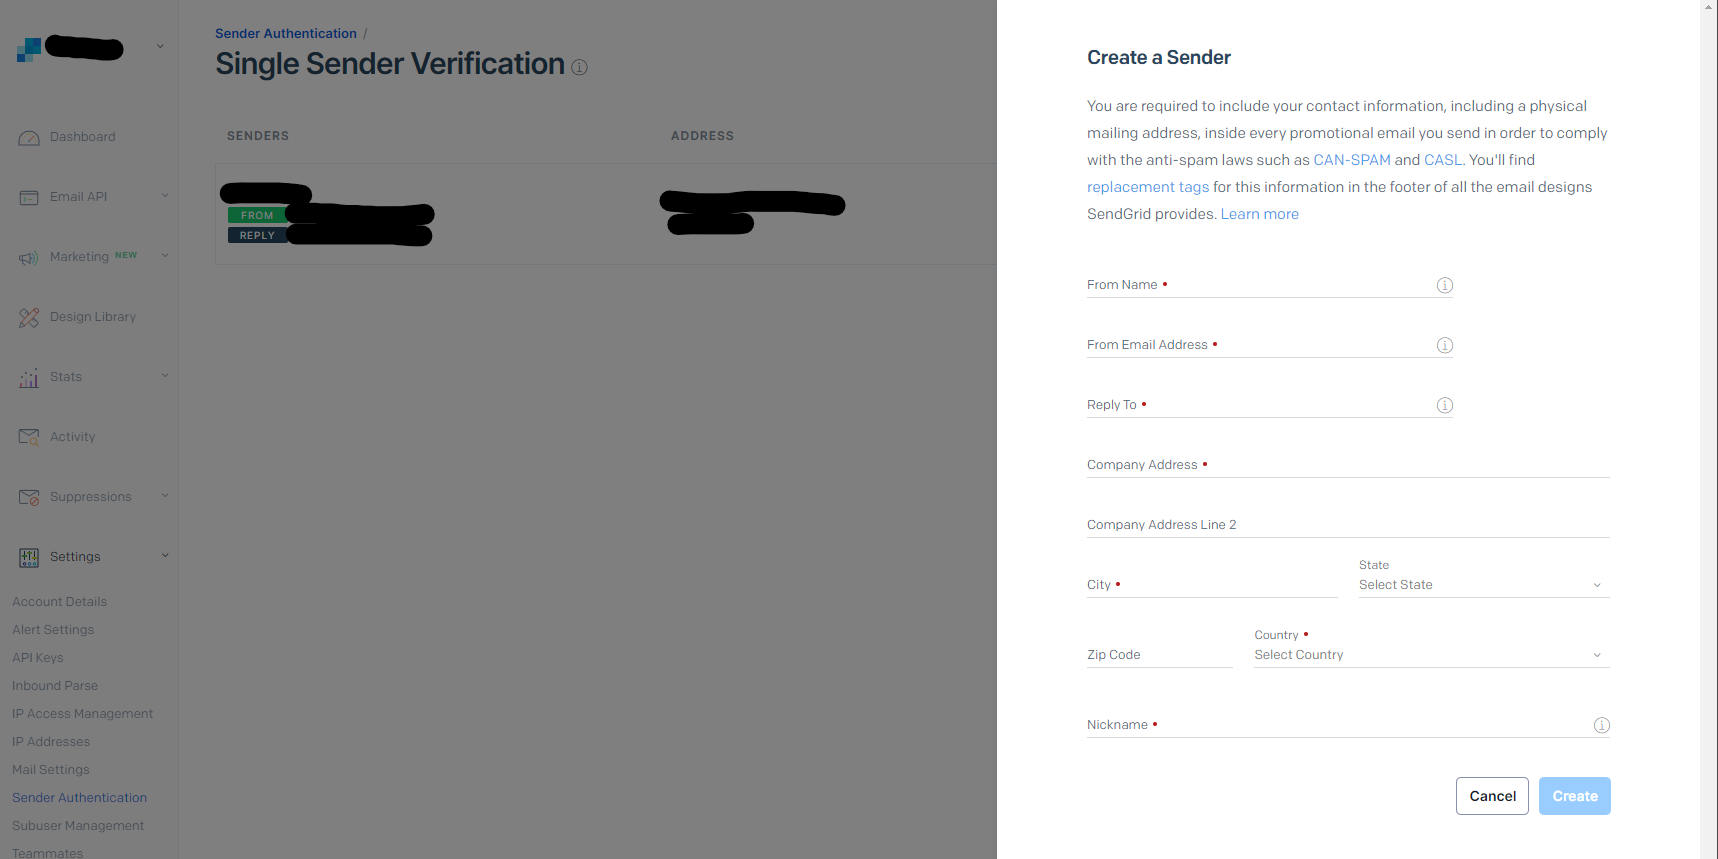Viewport: 1718px width, 859px height.
Task: Select API Keys in the sidebar
Action: tap(38, 657)
